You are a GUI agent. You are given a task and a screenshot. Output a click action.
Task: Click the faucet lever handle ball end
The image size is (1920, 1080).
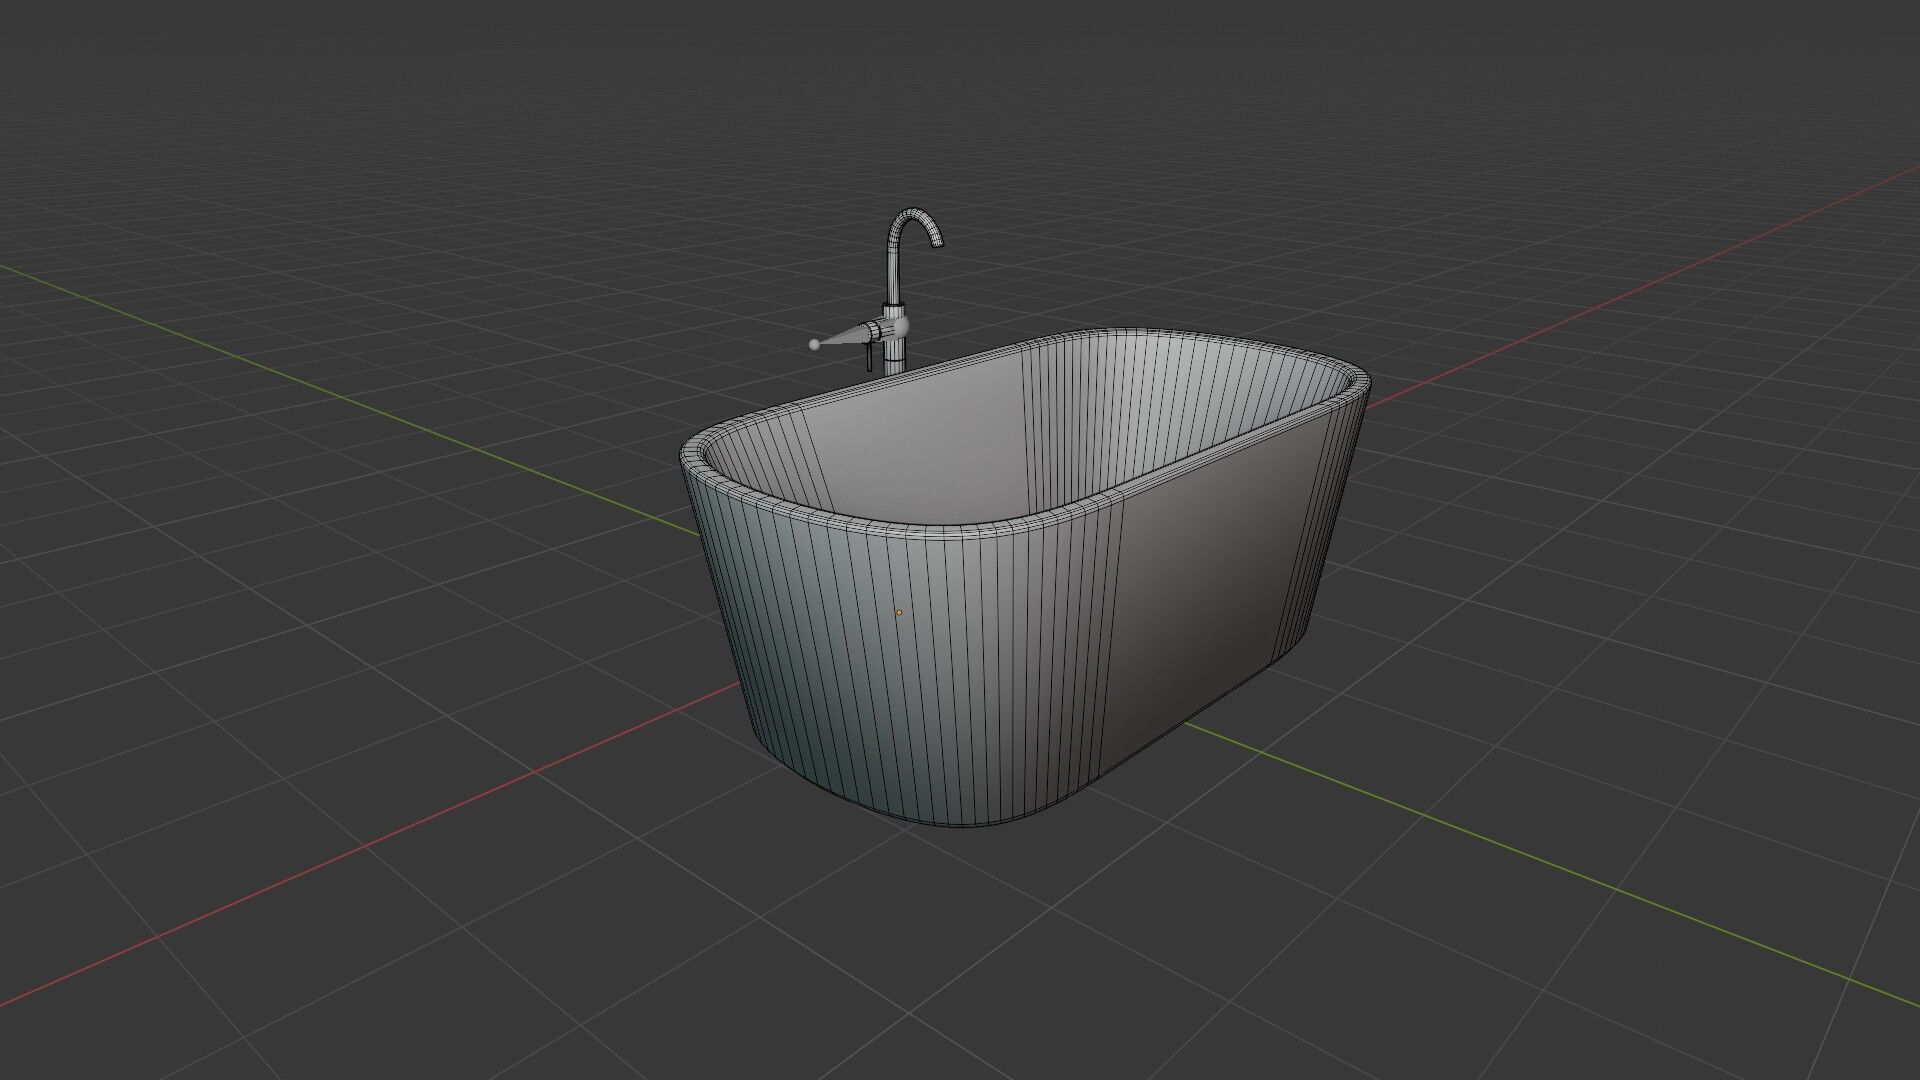pyautogui.click(x=815, y=344)
